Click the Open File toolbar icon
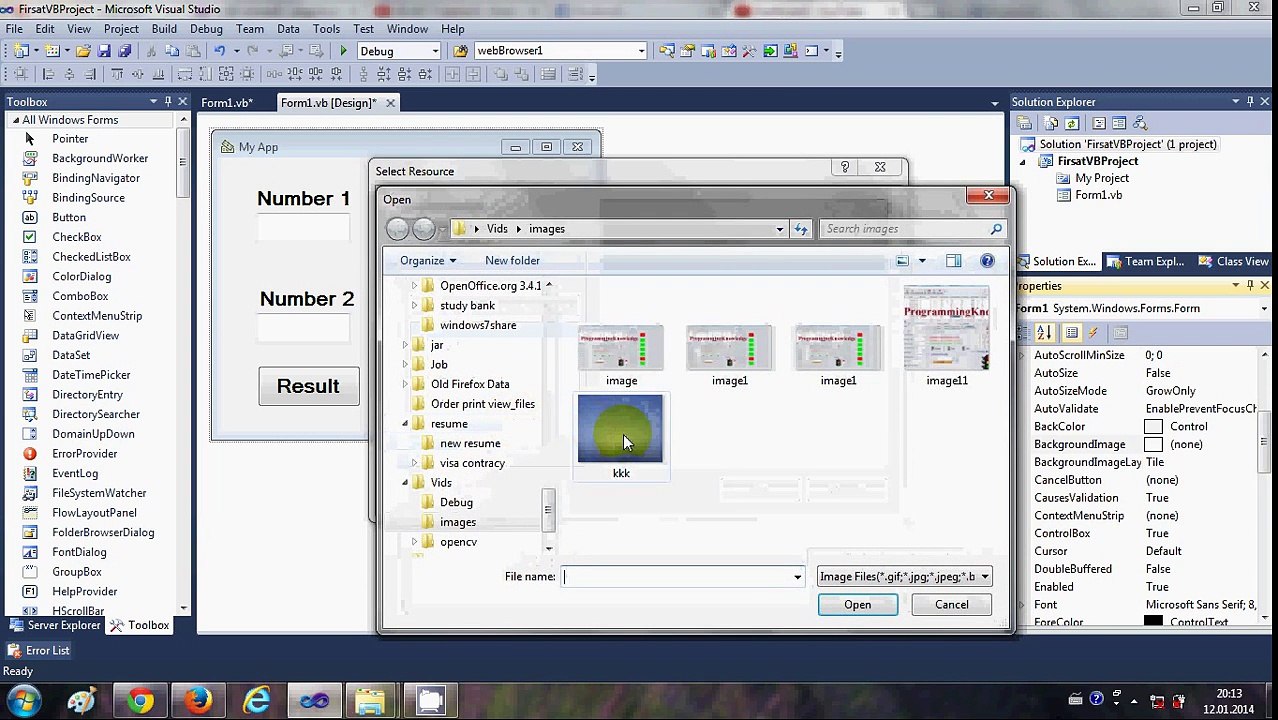Image resolution: width=1278 pixels, height=720 pixels. coord(83,51)
